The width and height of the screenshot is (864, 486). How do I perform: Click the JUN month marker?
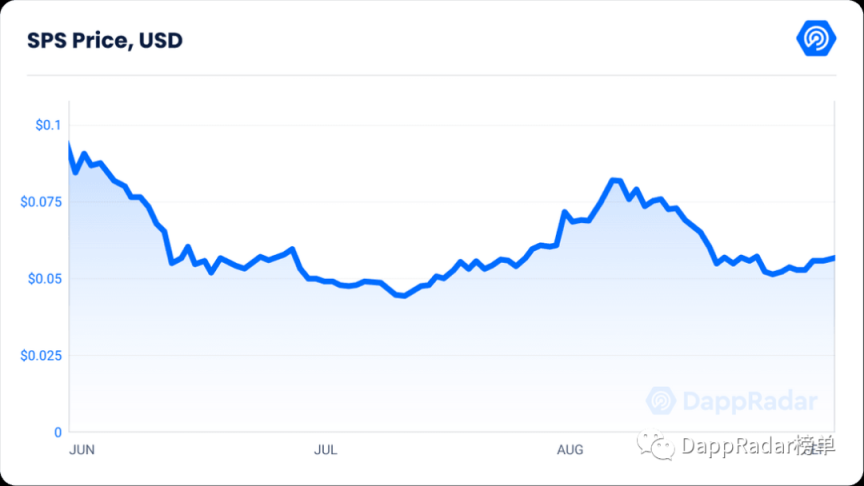pyautogui.click(x=82, y=450)
